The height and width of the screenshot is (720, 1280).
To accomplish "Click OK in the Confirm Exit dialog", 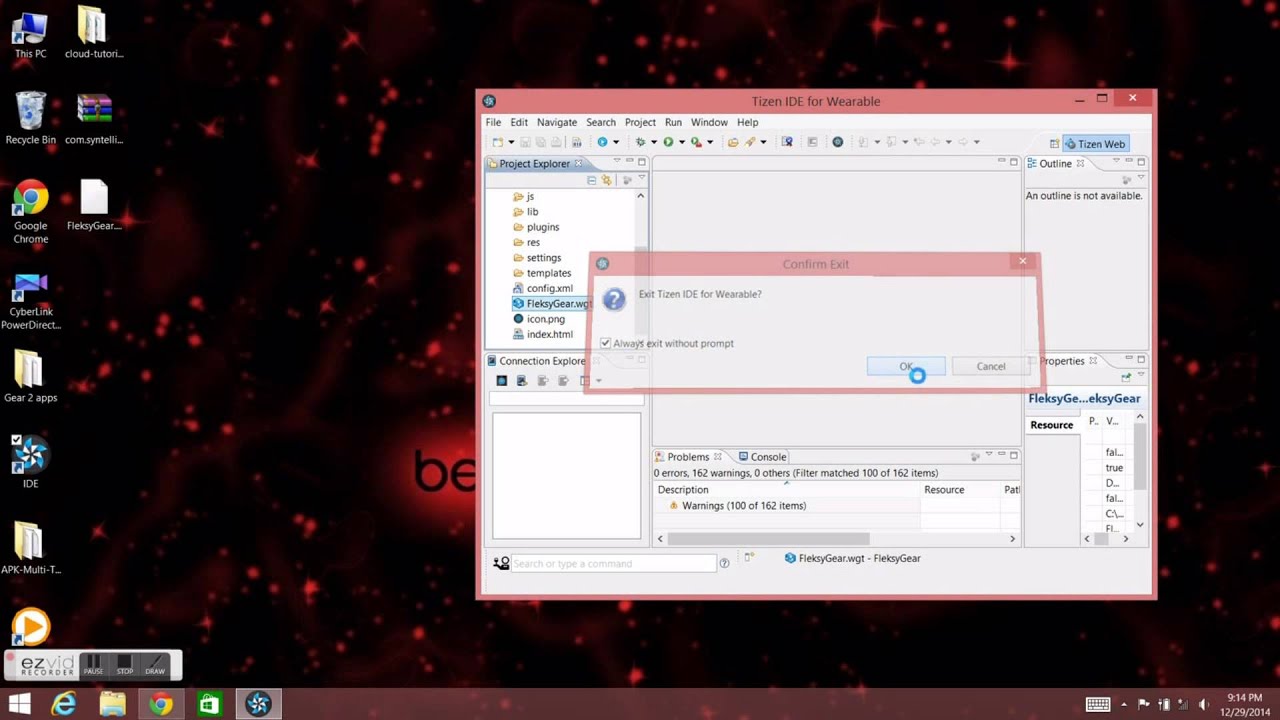I will 906,366.
